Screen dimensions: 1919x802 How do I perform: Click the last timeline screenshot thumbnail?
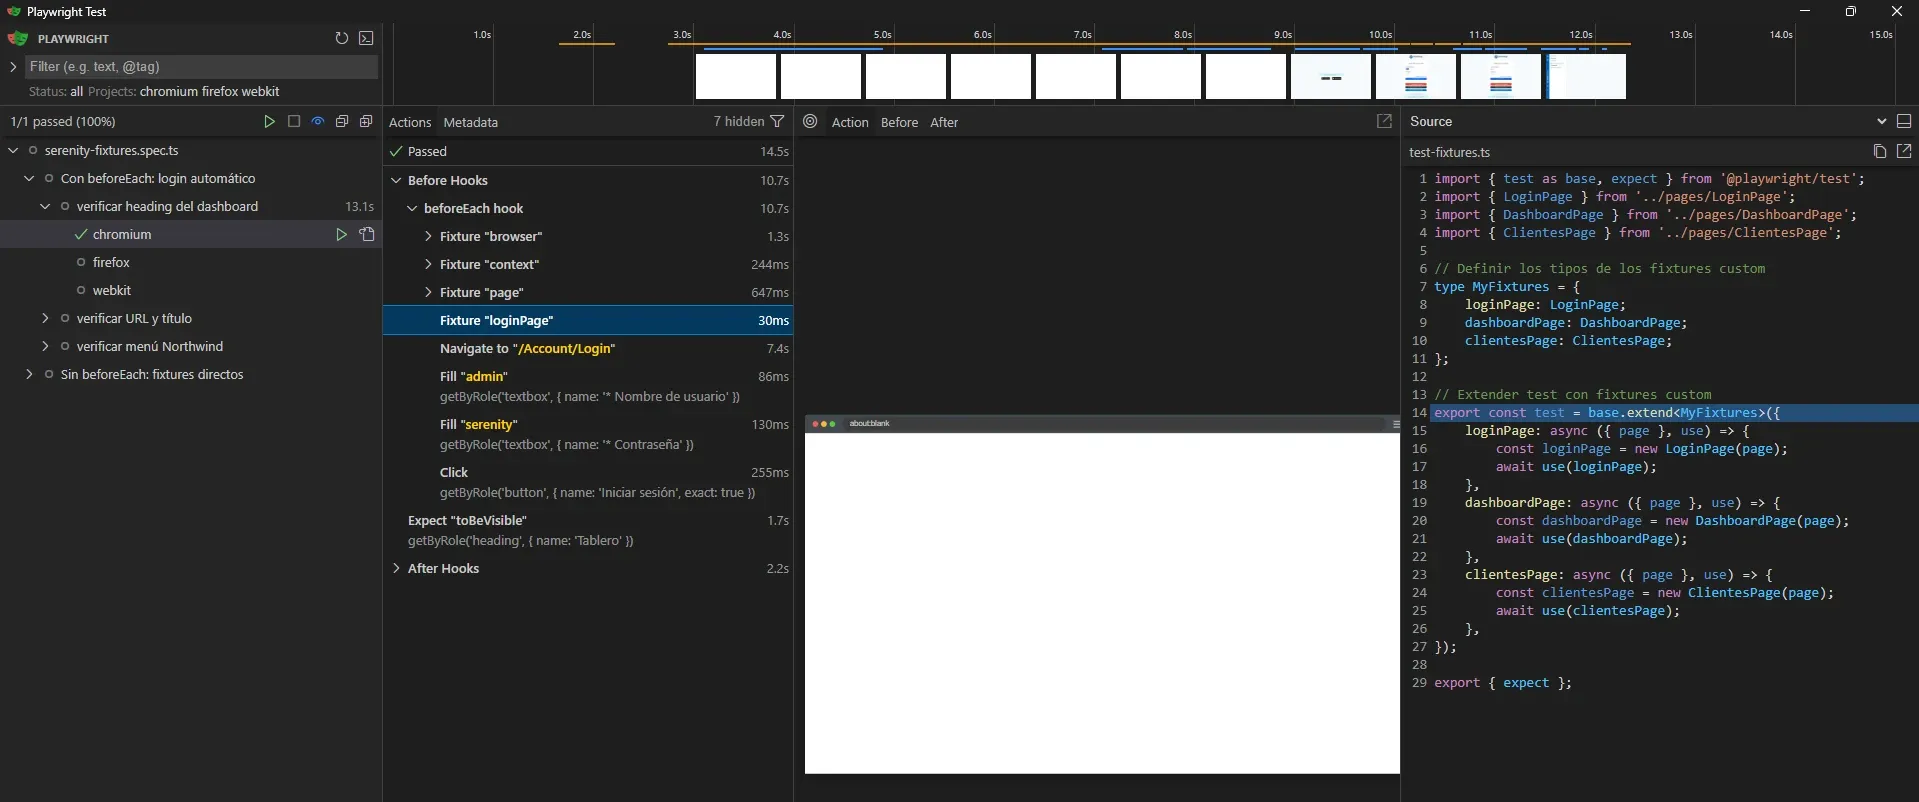coord(1586,76)
